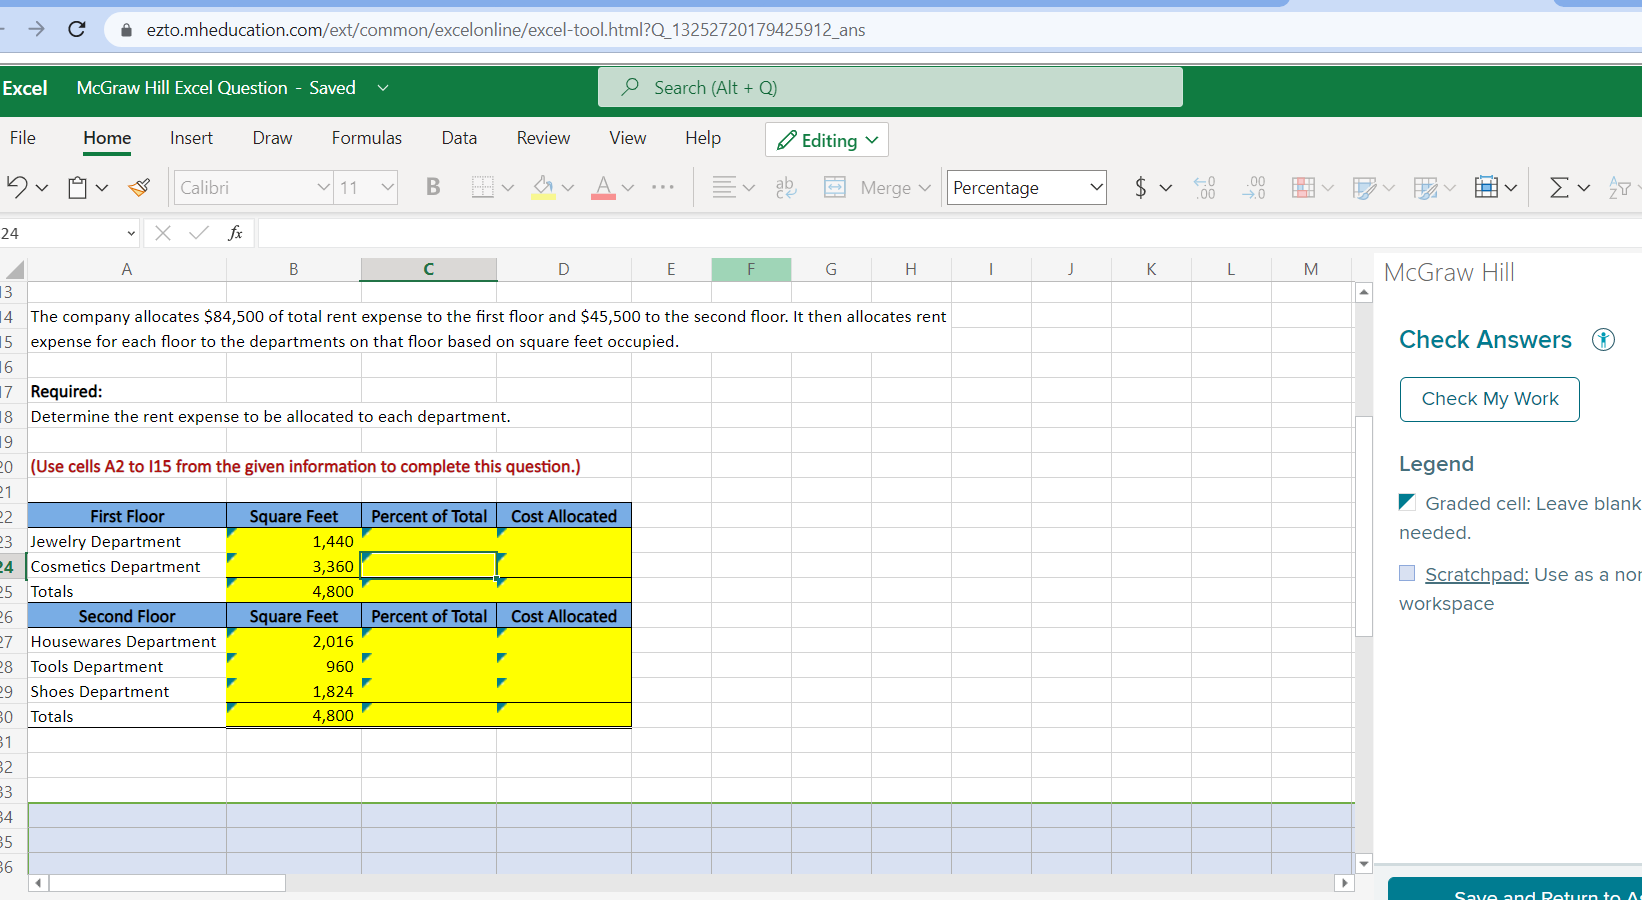Apply bold formatting with the B icon
The height and width of the screenshot is (900, 1642).
433,187
